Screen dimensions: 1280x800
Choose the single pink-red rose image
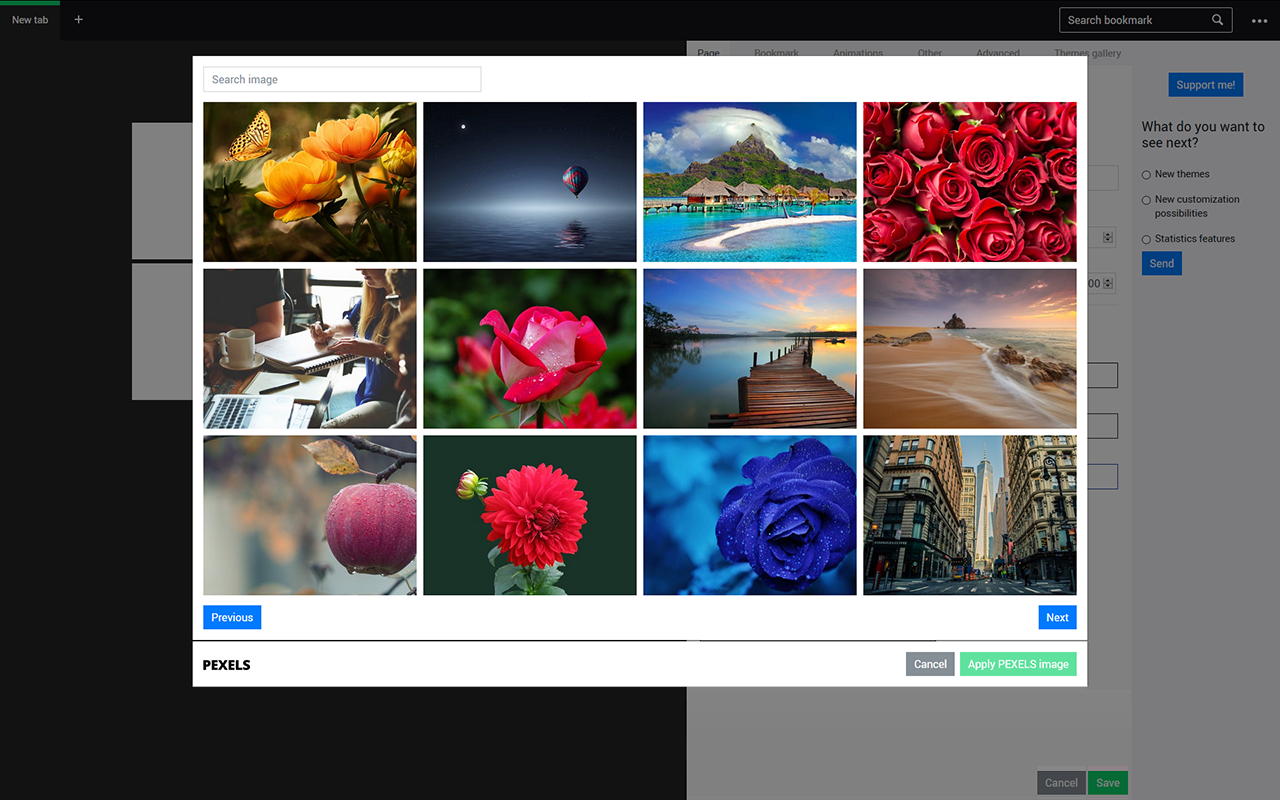click(x=530, y=348)
